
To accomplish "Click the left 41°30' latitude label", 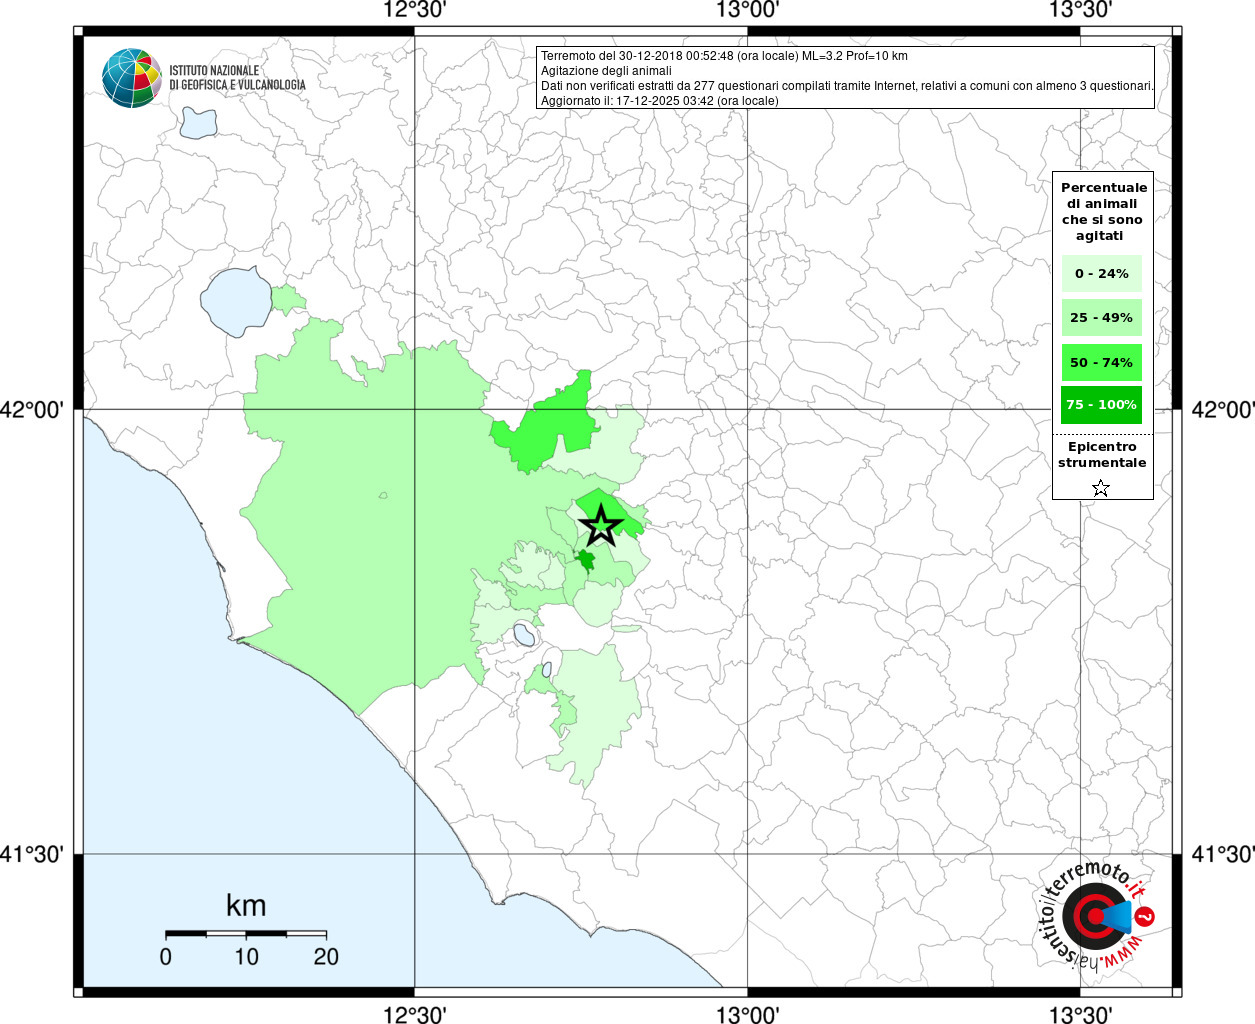I will [x=32, y=854].
